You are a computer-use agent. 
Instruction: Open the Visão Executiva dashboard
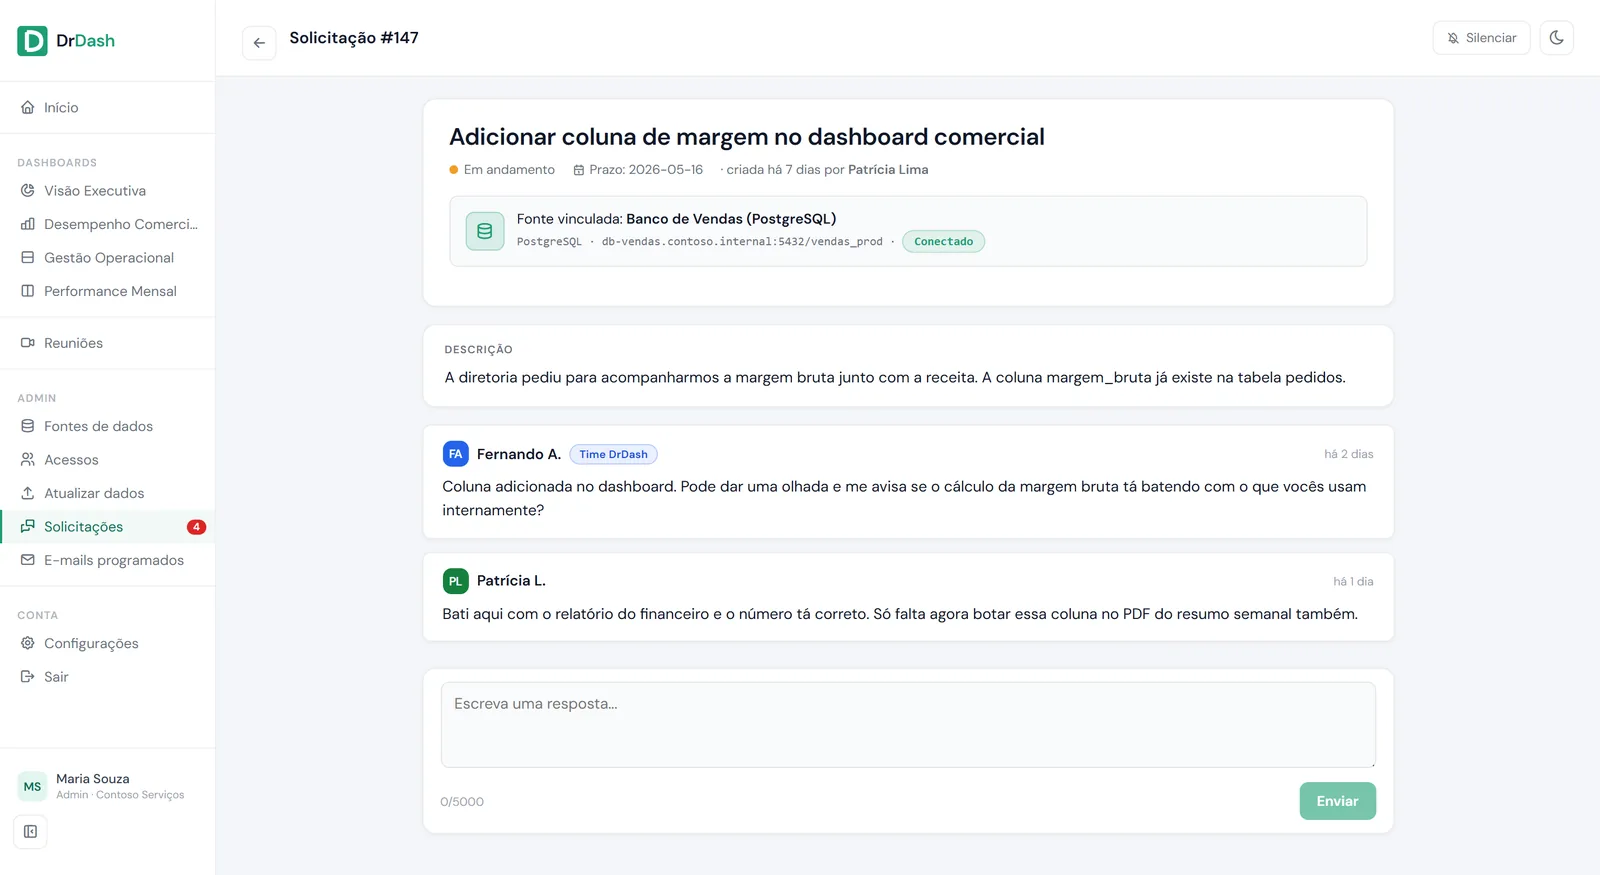[107, 191]
